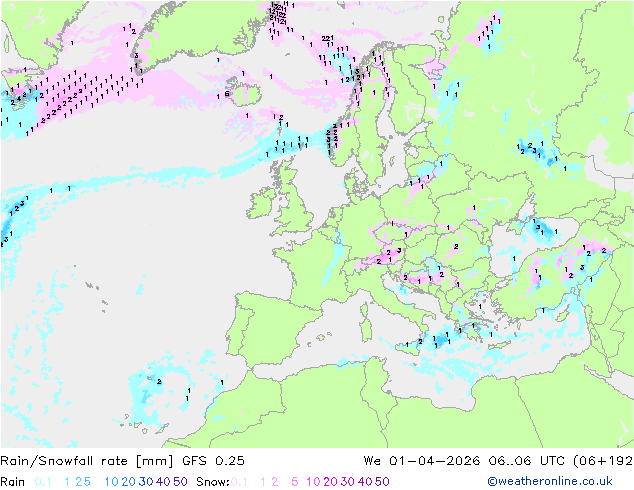
Task: Select the rain legend value 50
Action: click(180, 482)
